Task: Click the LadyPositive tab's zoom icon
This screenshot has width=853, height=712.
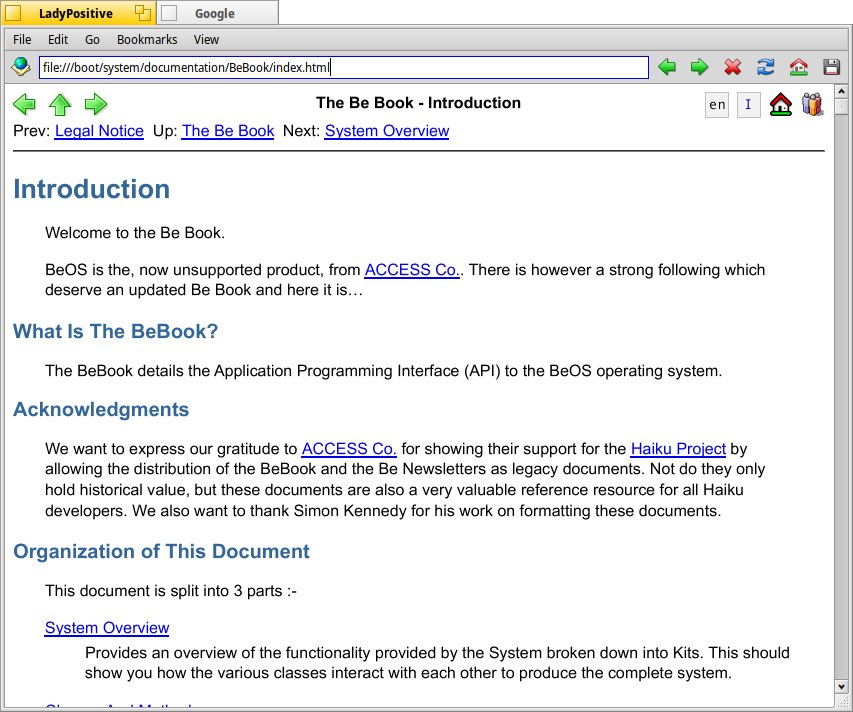Action: [x=143, y=13]
